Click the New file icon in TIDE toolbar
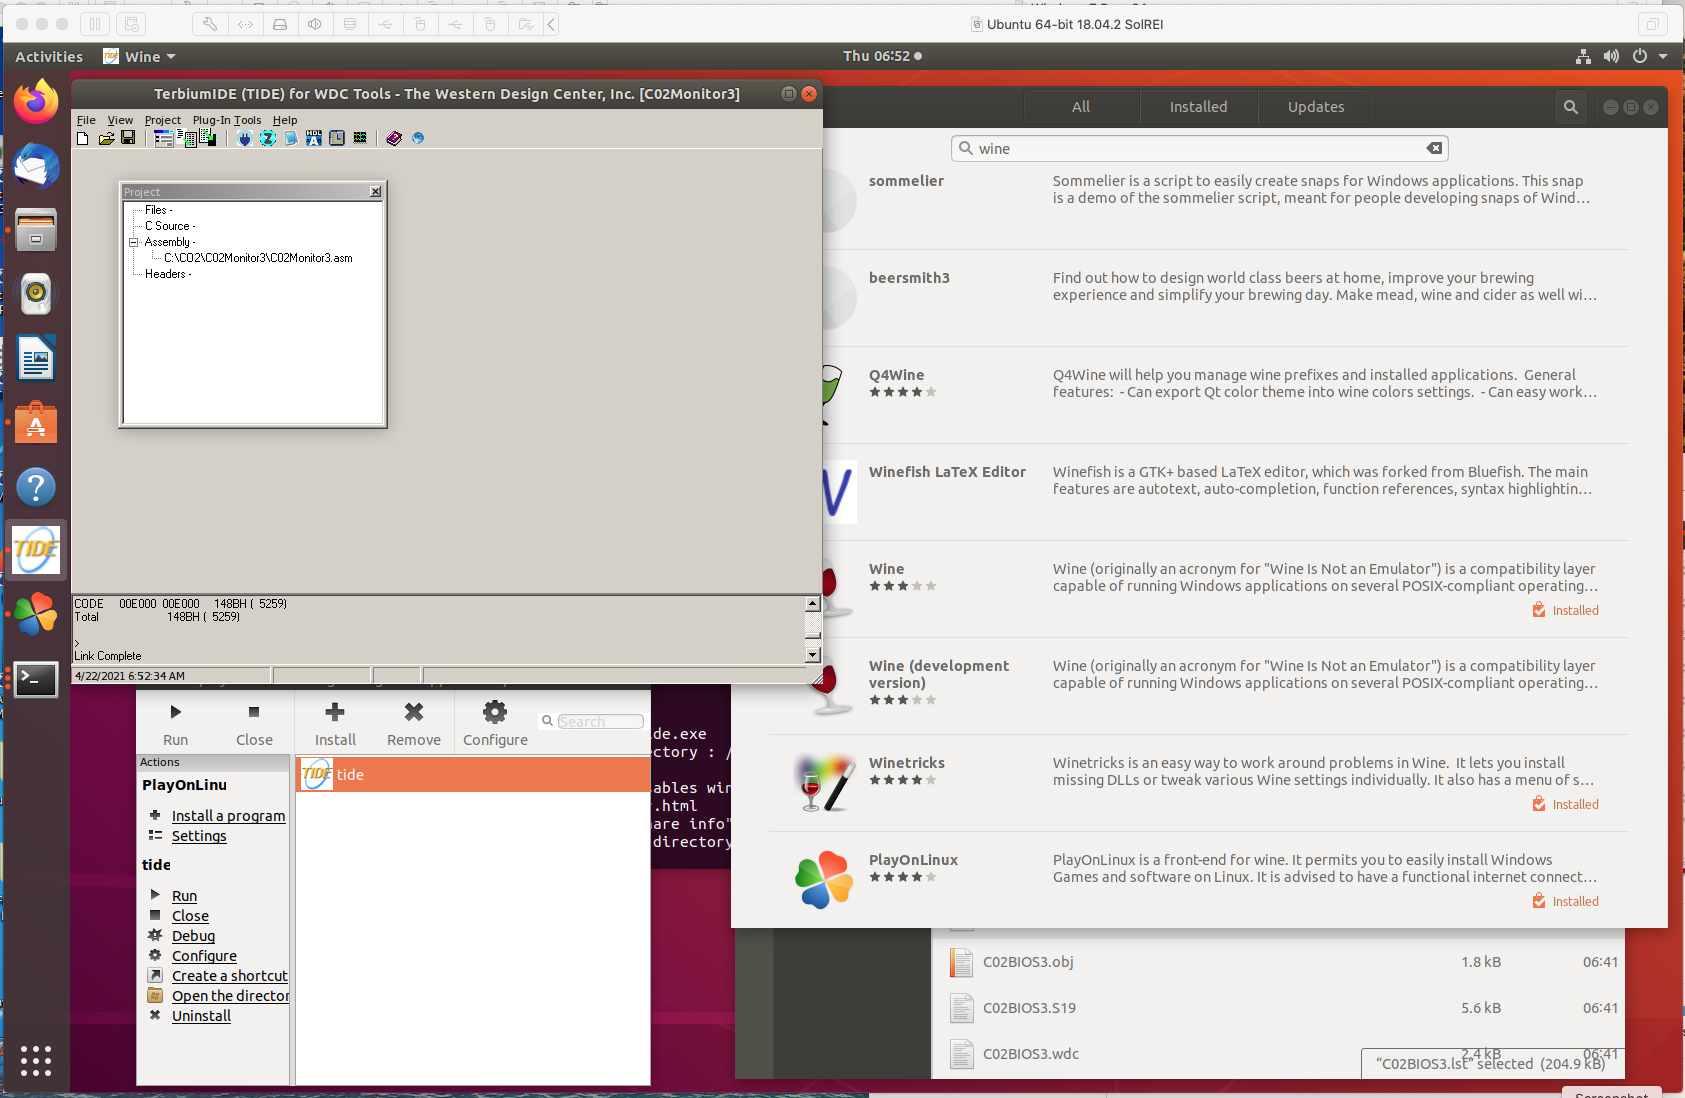 pyautogui.click(x=83, y=138)
